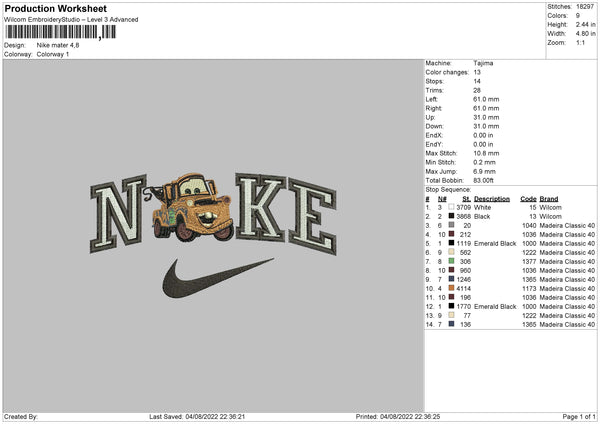Click the 'Up:' label
Screen dimensions: 600x424
430,117
